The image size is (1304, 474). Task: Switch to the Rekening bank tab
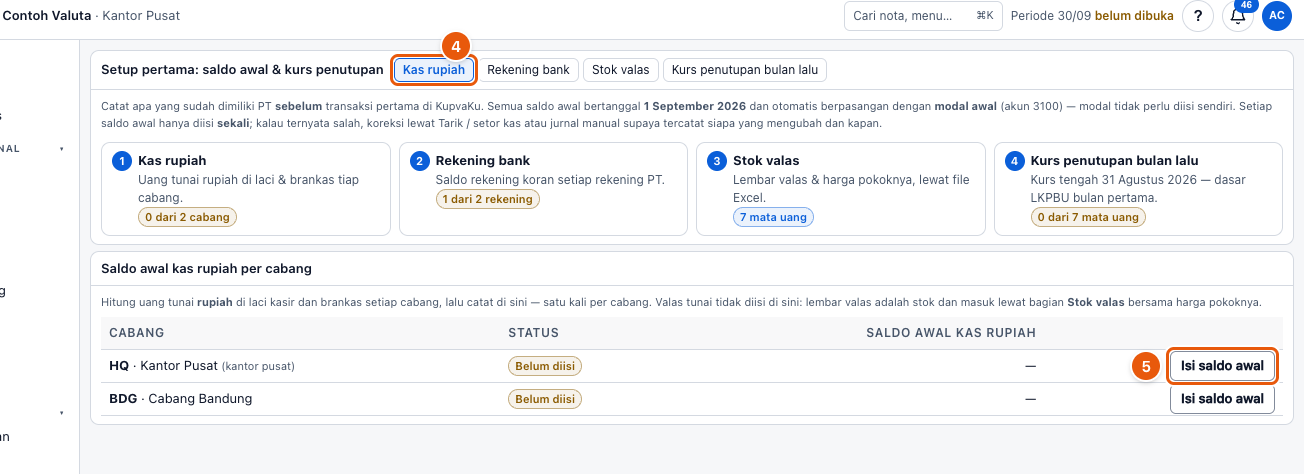pyautogui.click(x=528, y=70)
